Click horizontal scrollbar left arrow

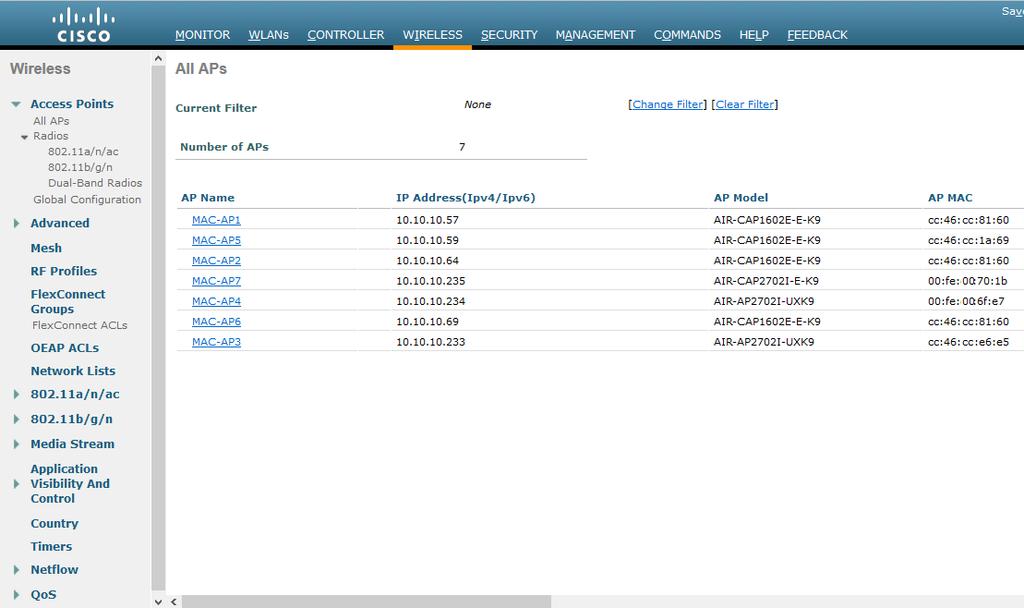pyautogui.click(x=174, y=601)
